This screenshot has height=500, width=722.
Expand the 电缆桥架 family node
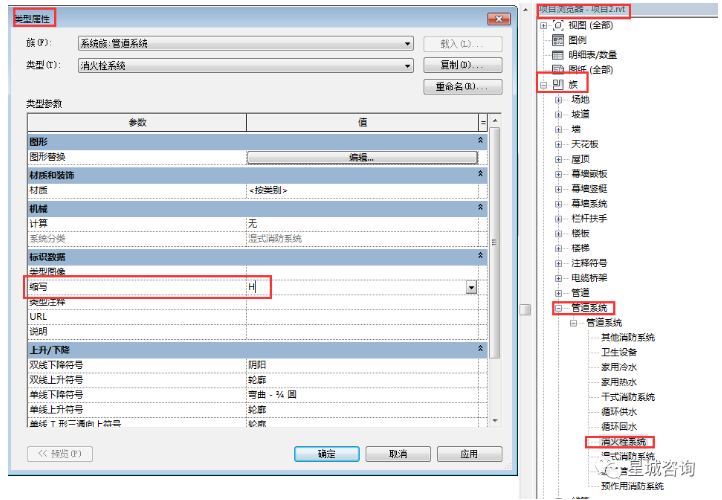pyautogui.click(x=559, y=279)
